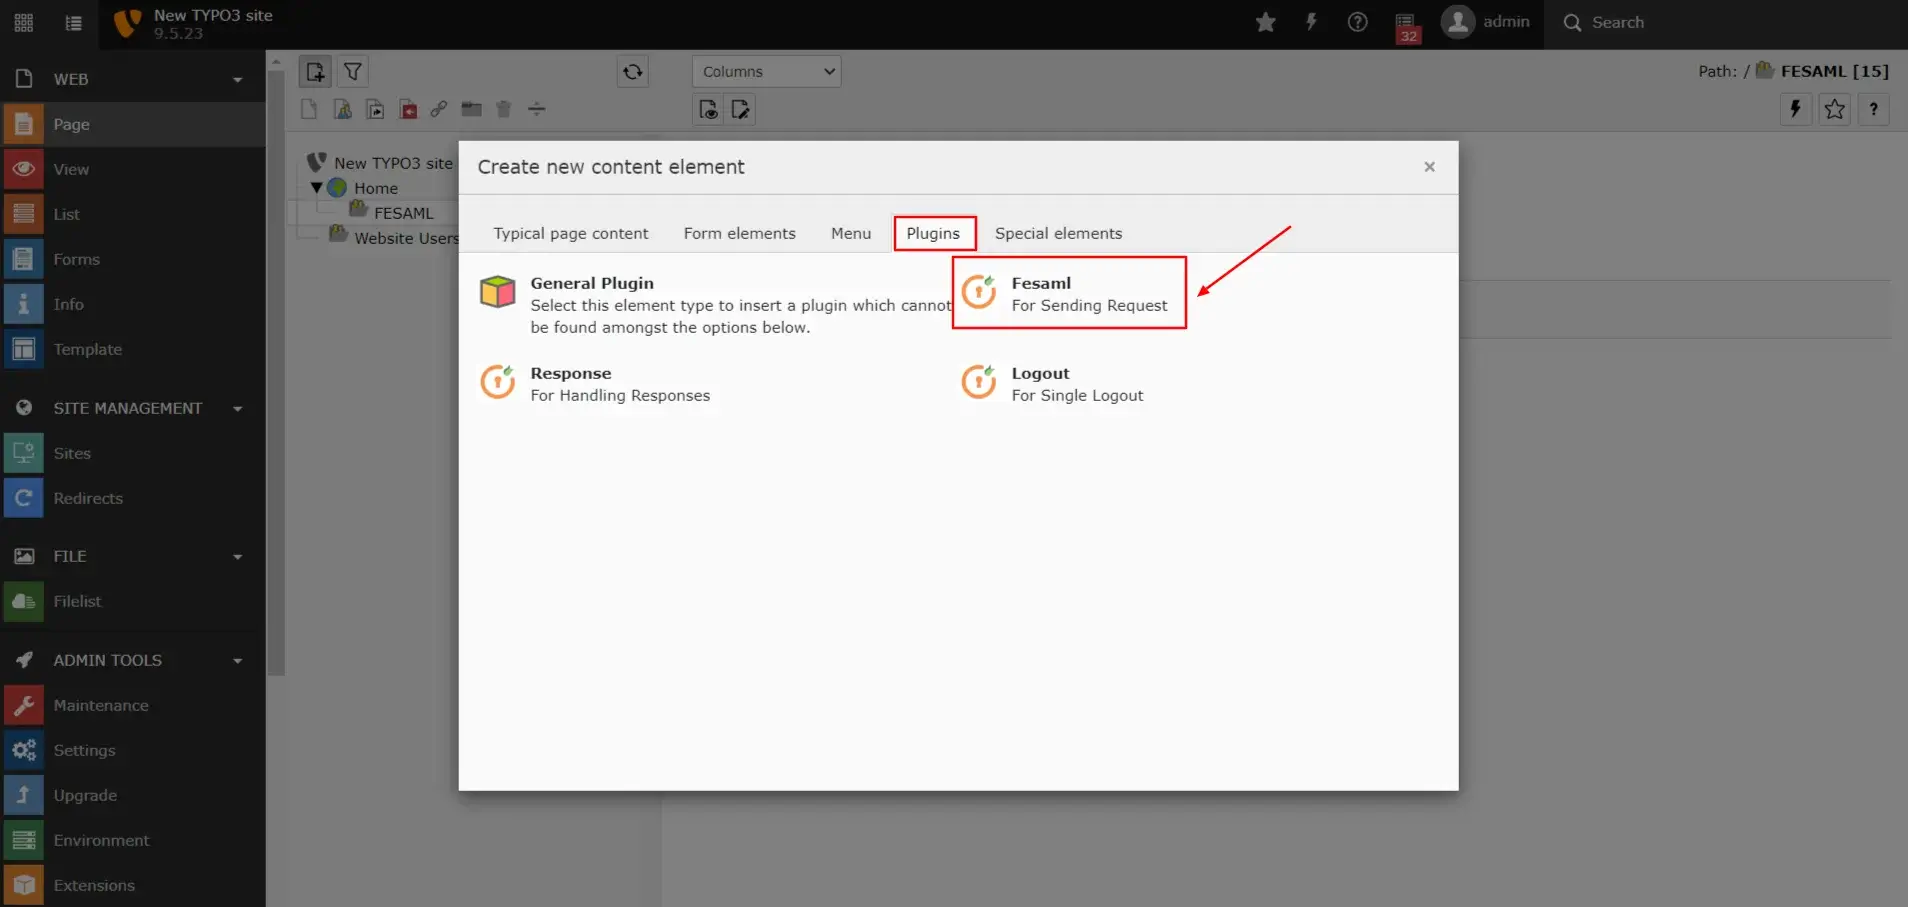Click the clear cache lightning in docheader
Image resolution: width=1908 pixels, height=907 pixels.
pyautogui.click(x=1796, y=109)
